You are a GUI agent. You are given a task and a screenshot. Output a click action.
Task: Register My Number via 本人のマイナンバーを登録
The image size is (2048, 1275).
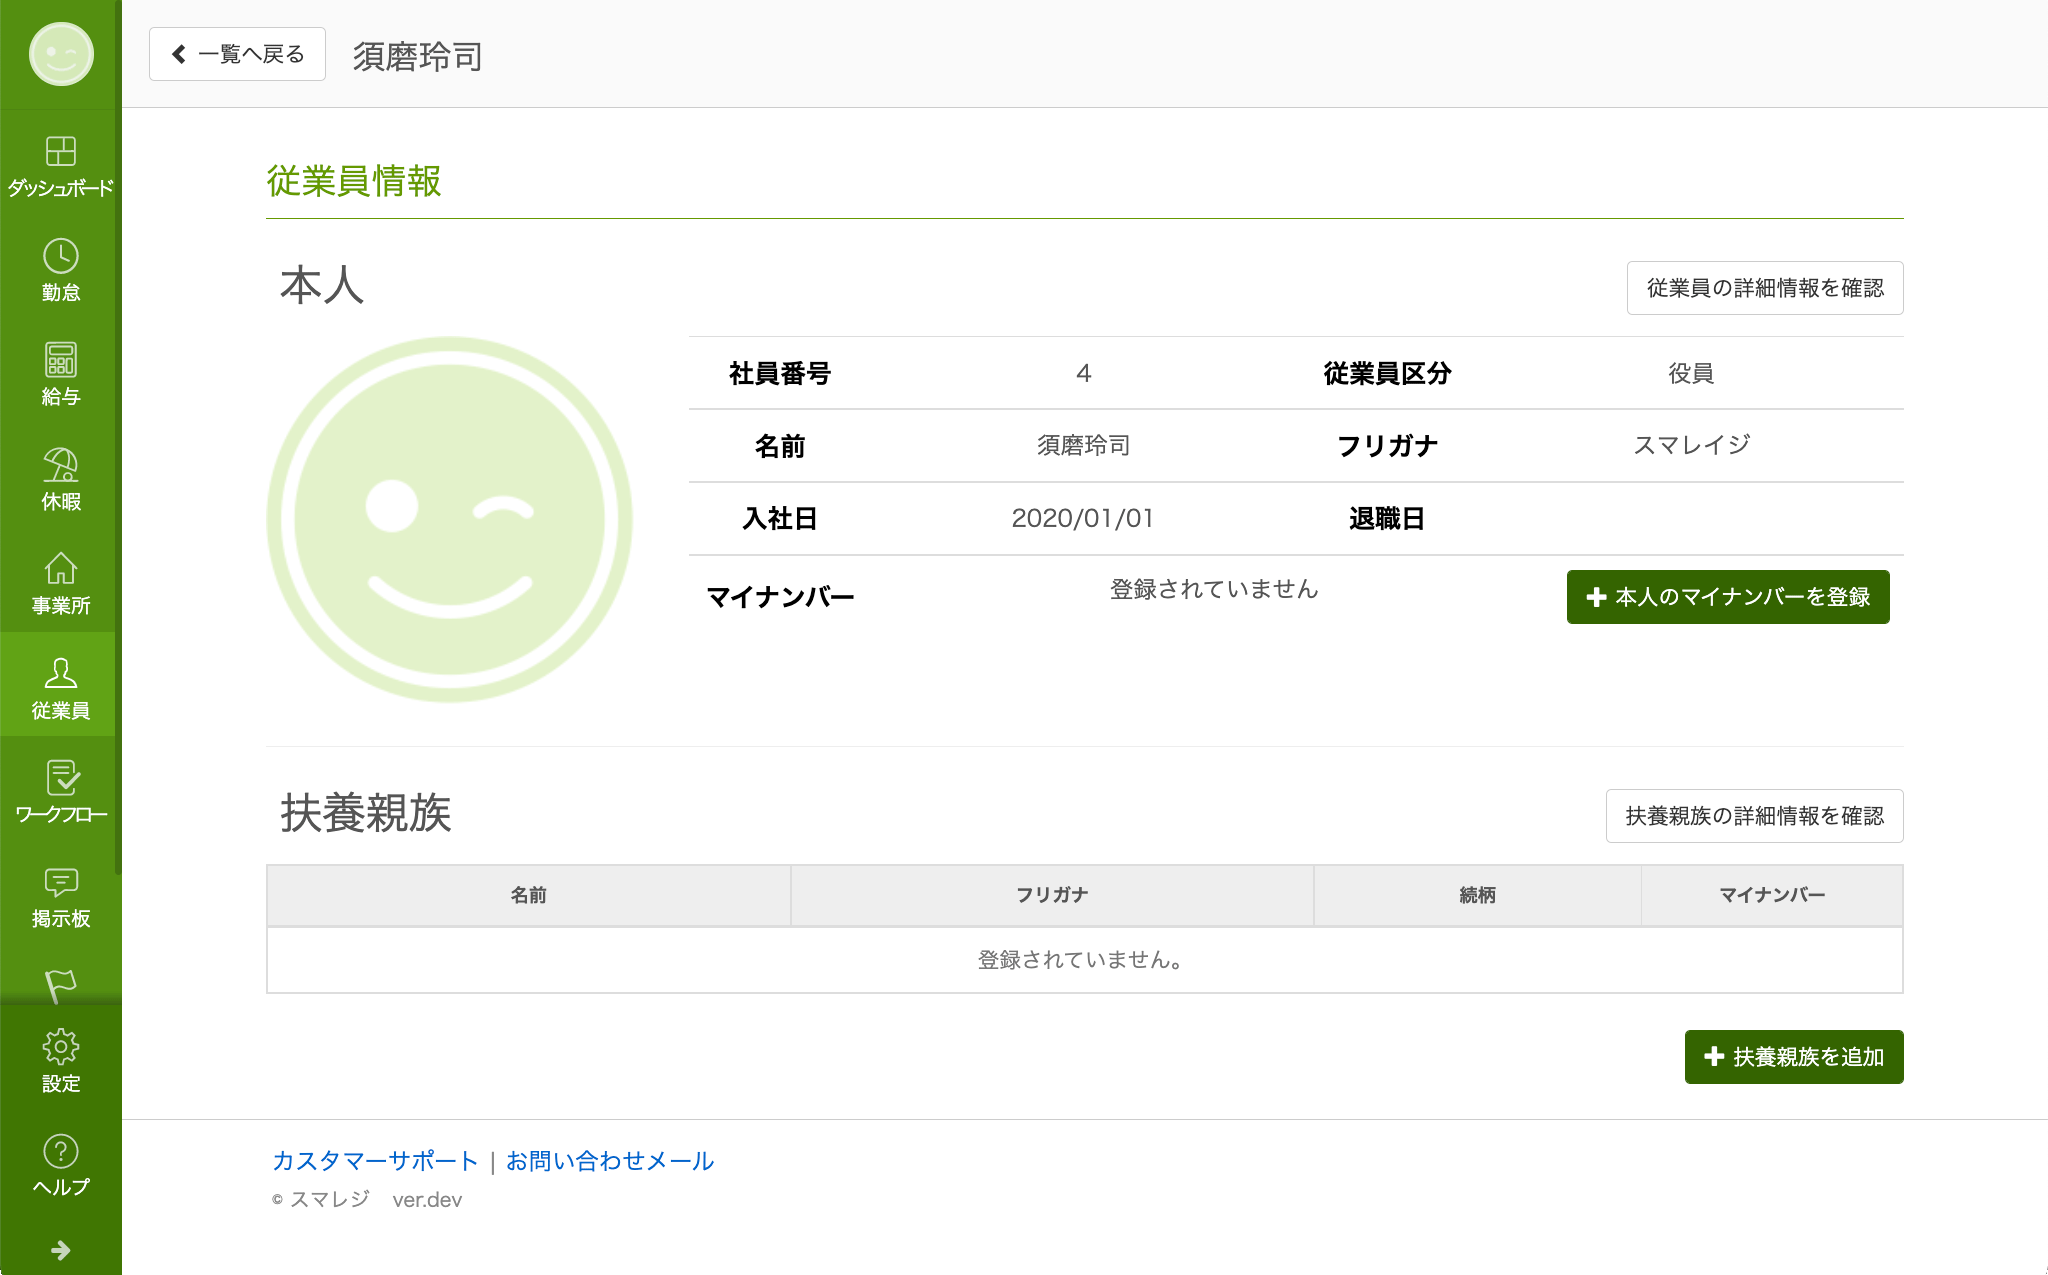tap(1727, 597)
